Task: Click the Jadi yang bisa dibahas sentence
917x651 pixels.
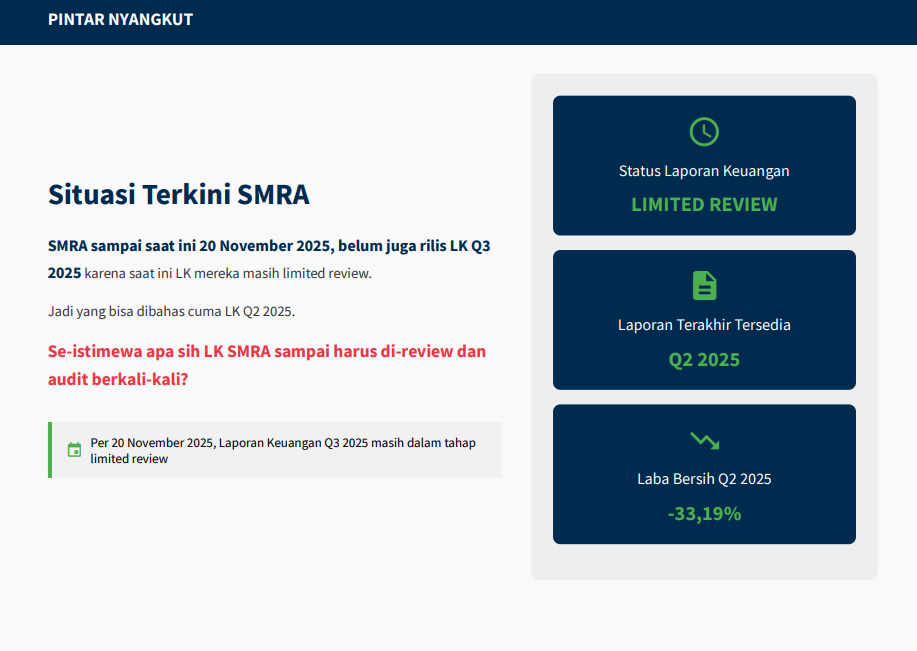Action: pyautogui.click(x=171, y=311)
